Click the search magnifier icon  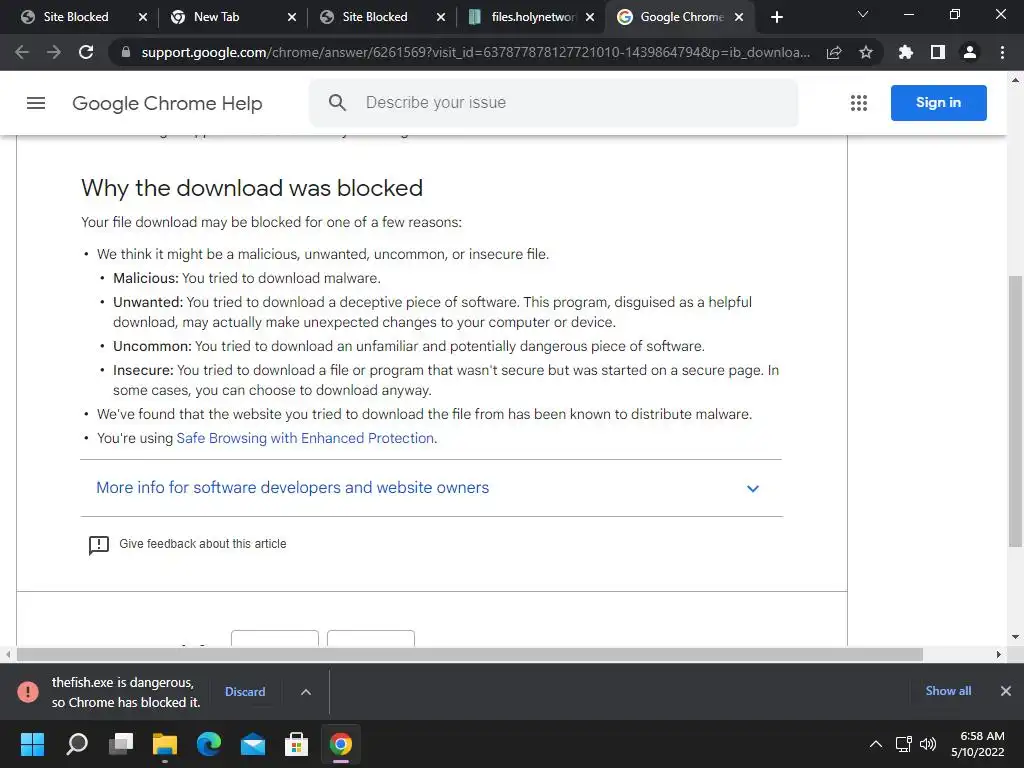[337, 103]
